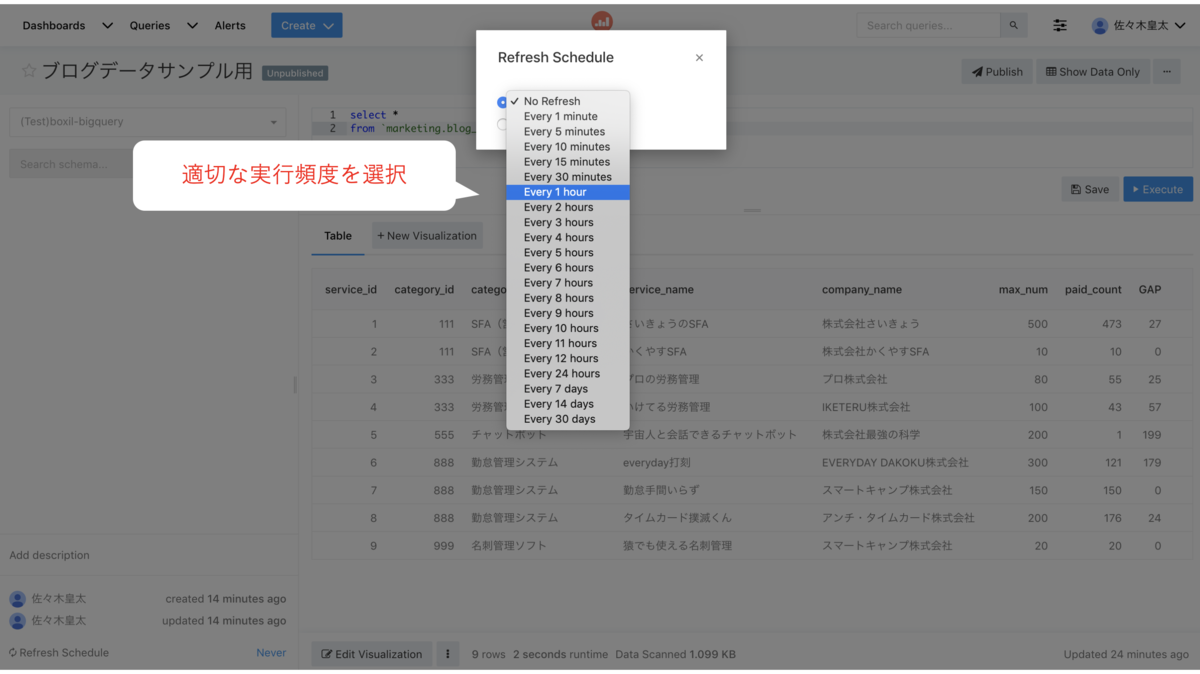
Task: Sort by category_id column header
Action: (x=424, y=290)
